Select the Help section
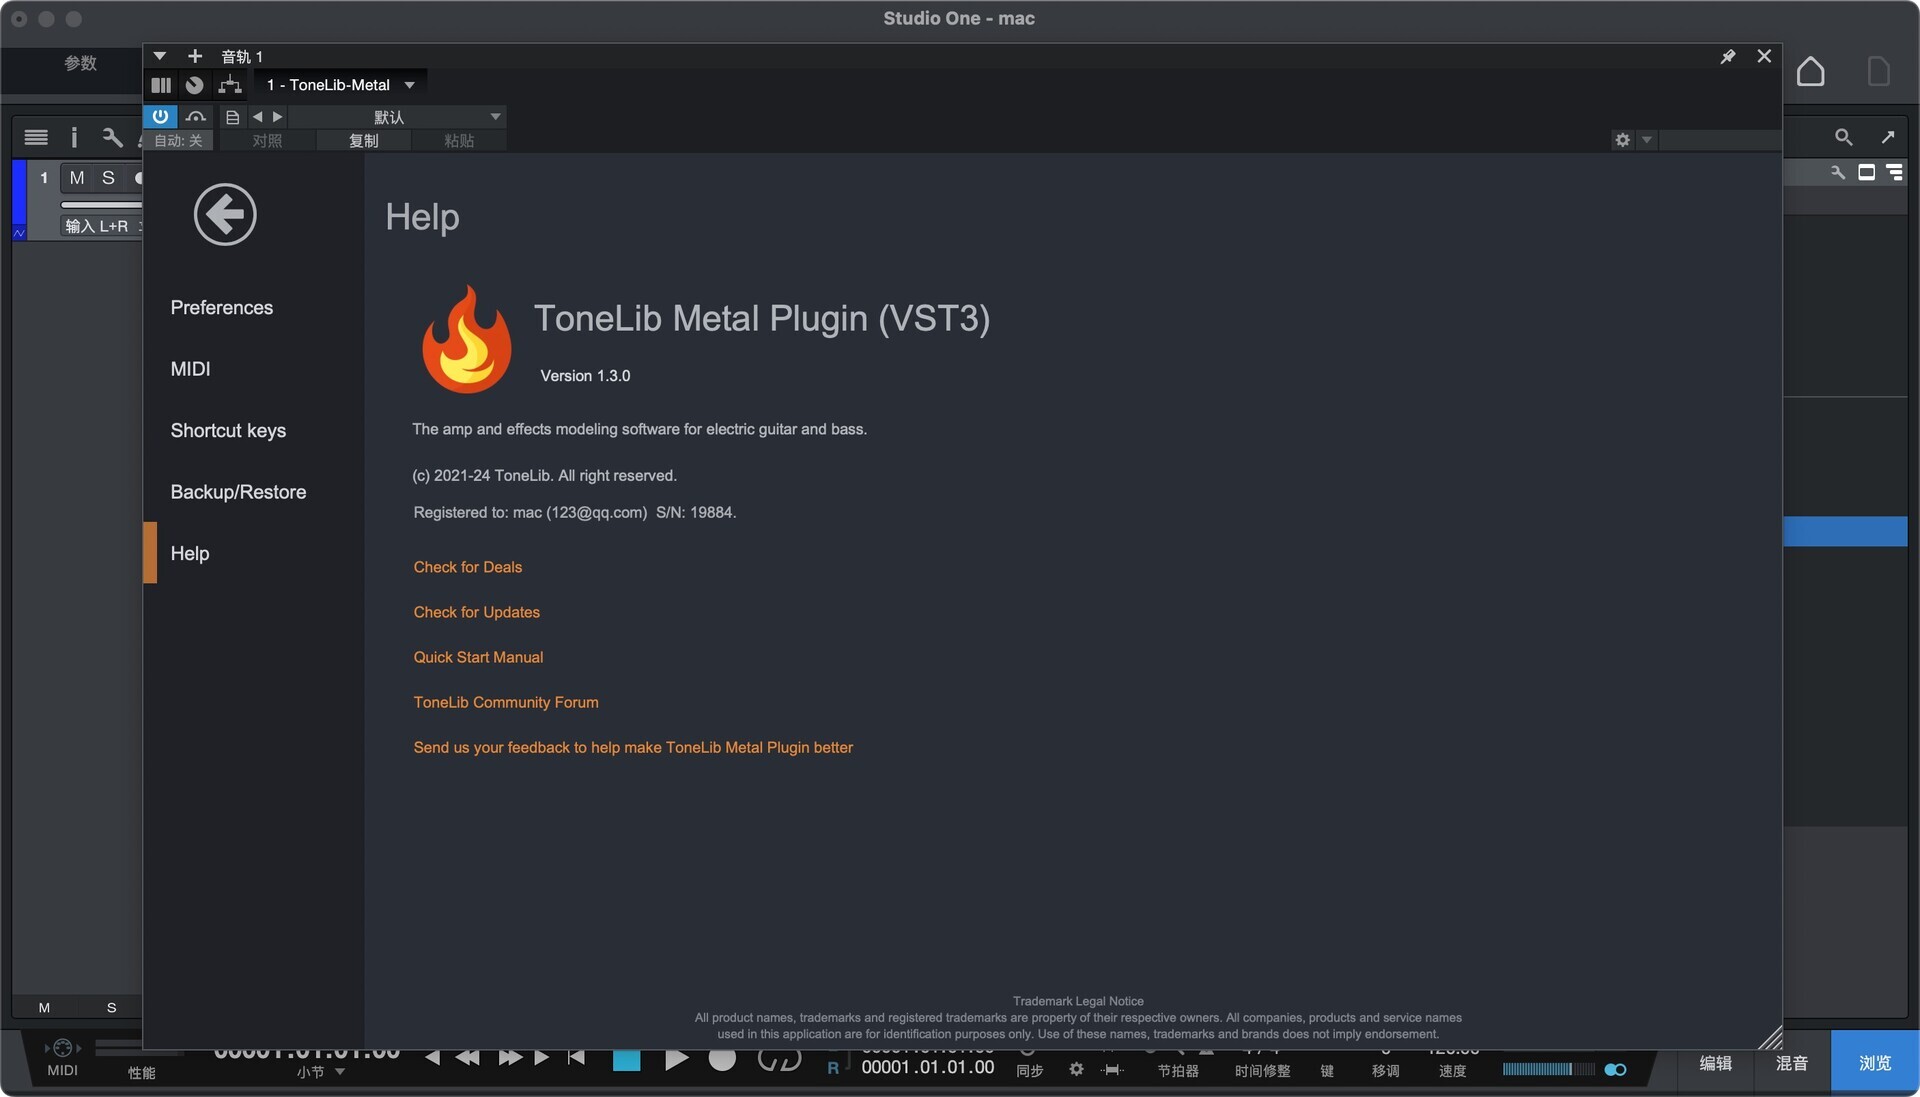 (x=190, y=553)
